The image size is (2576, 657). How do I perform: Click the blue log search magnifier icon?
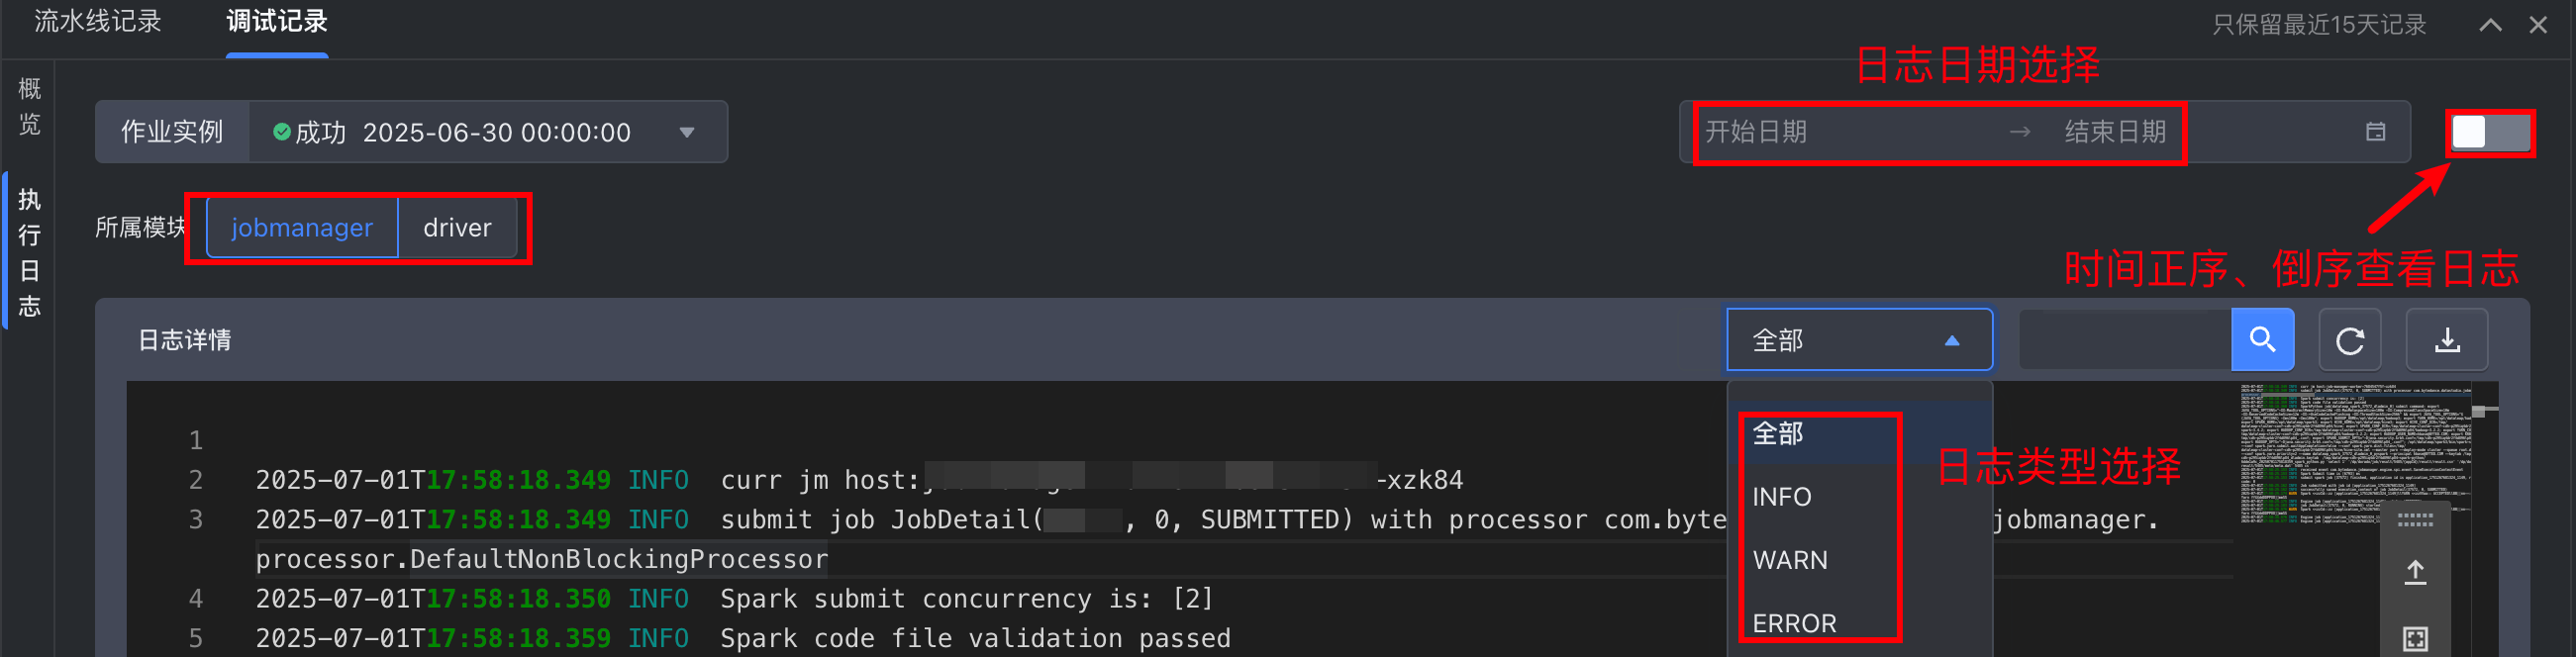[2262, 340]
